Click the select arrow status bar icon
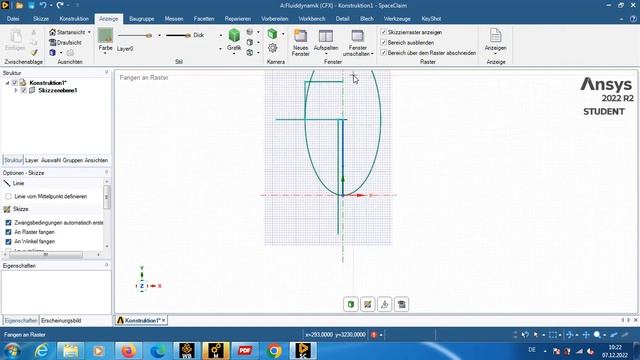Image resolution: width=640 pixels, height=360 pixels. coord(536,335)
